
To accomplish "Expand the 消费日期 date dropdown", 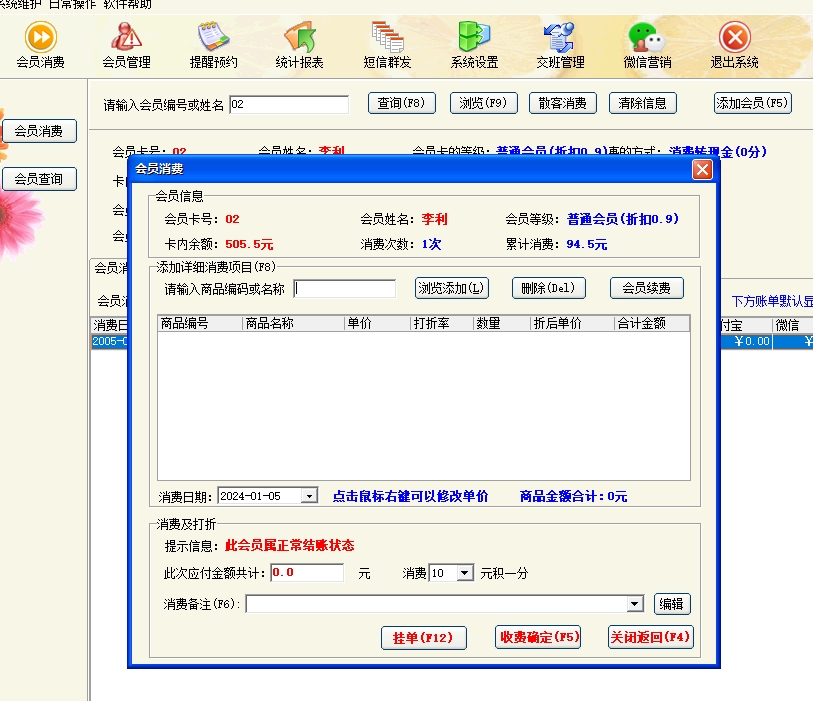I will [x=309, y=496].
